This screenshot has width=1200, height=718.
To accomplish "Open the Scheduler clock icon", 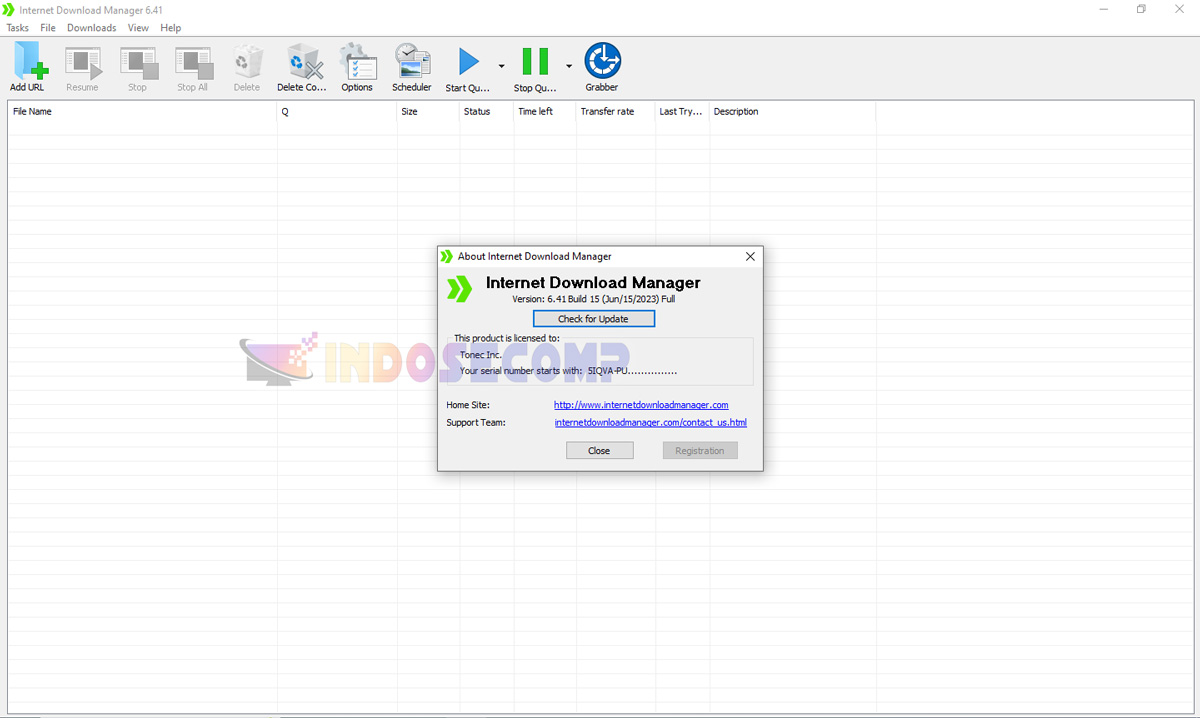I will tap(412, 62).
